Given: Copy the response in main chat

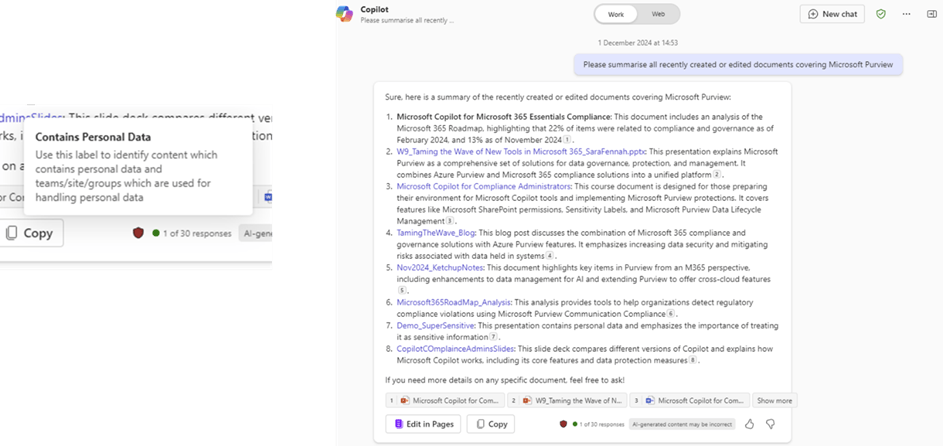Looking at the screenshot, I should pyautogui.click(x=491, y=424).
